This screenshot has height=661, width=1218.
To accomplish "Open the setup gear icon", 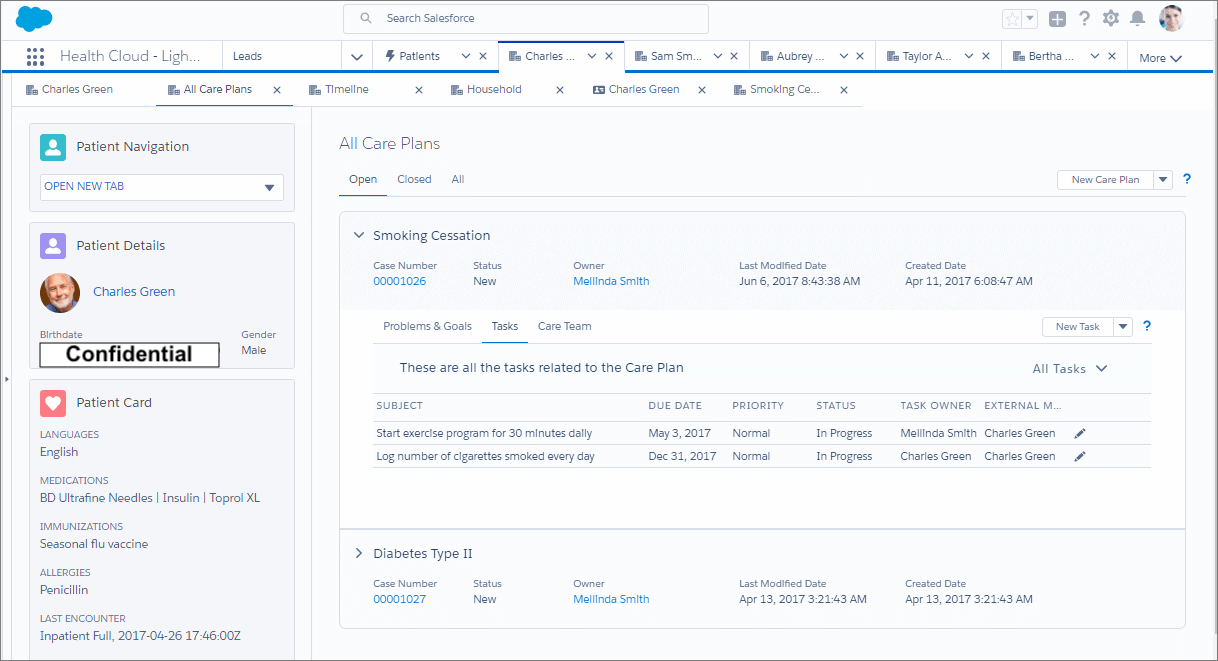I will [1110, 18].
